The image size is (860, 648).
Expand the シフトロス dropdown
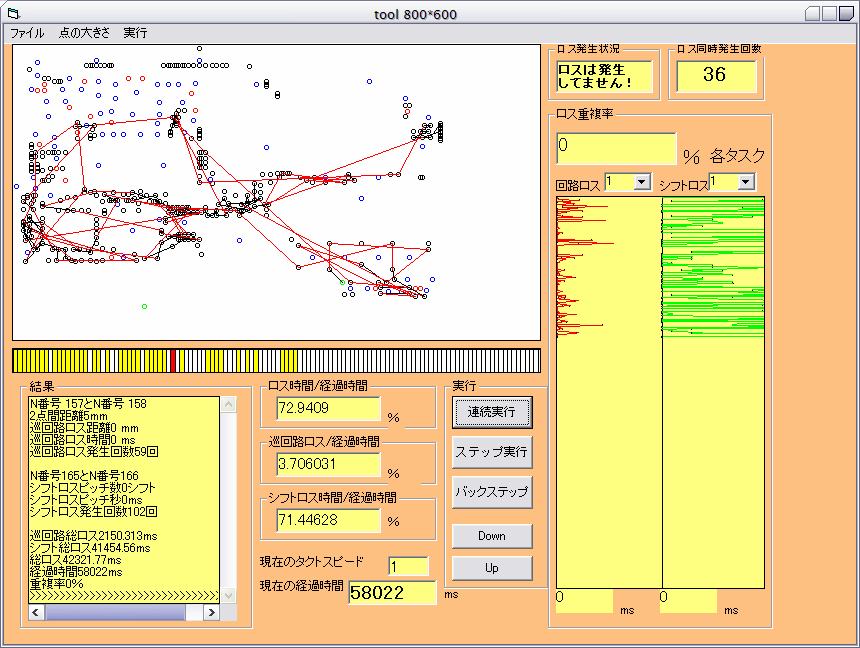click(745, 182)
